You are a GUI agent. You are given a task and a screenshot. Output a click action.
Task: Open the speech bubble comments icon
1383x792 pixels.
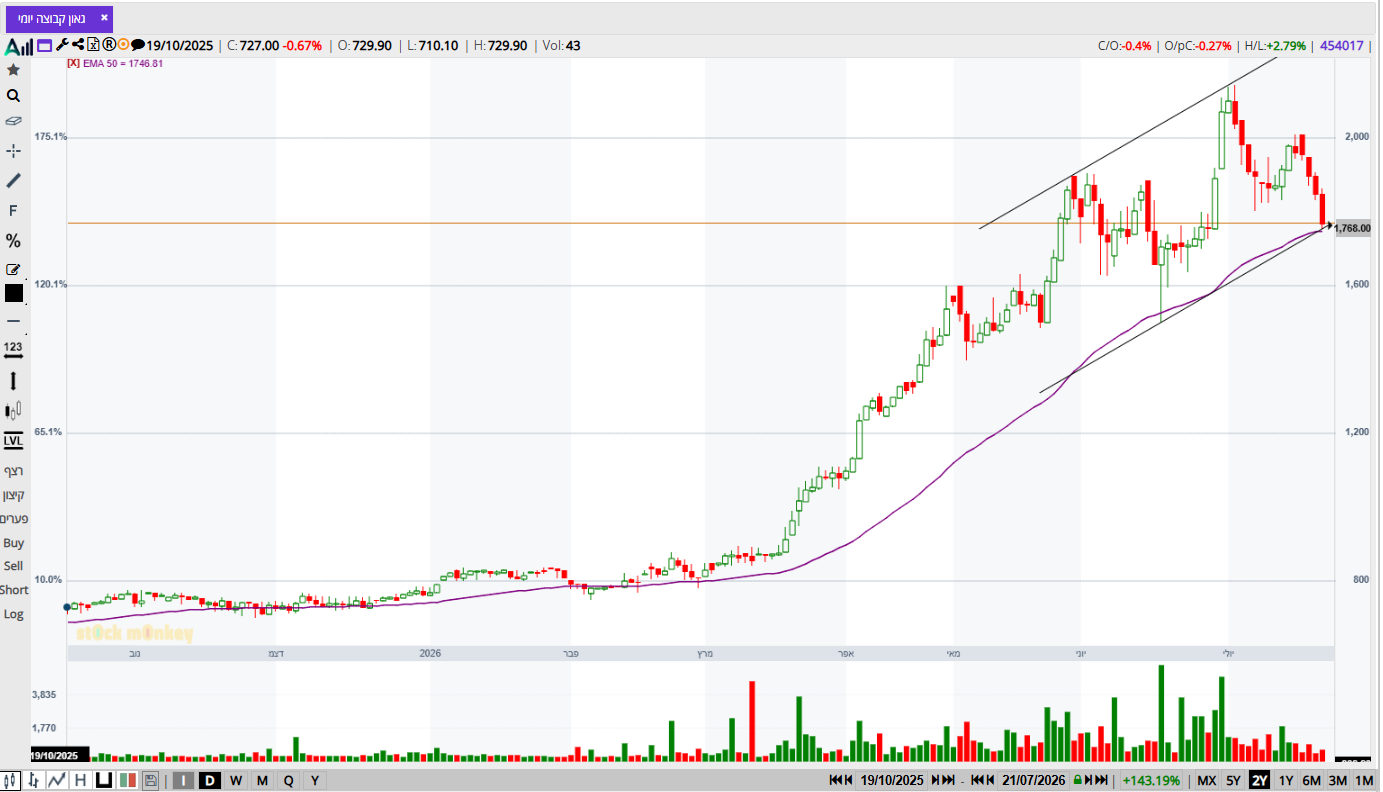click(138, 45)
